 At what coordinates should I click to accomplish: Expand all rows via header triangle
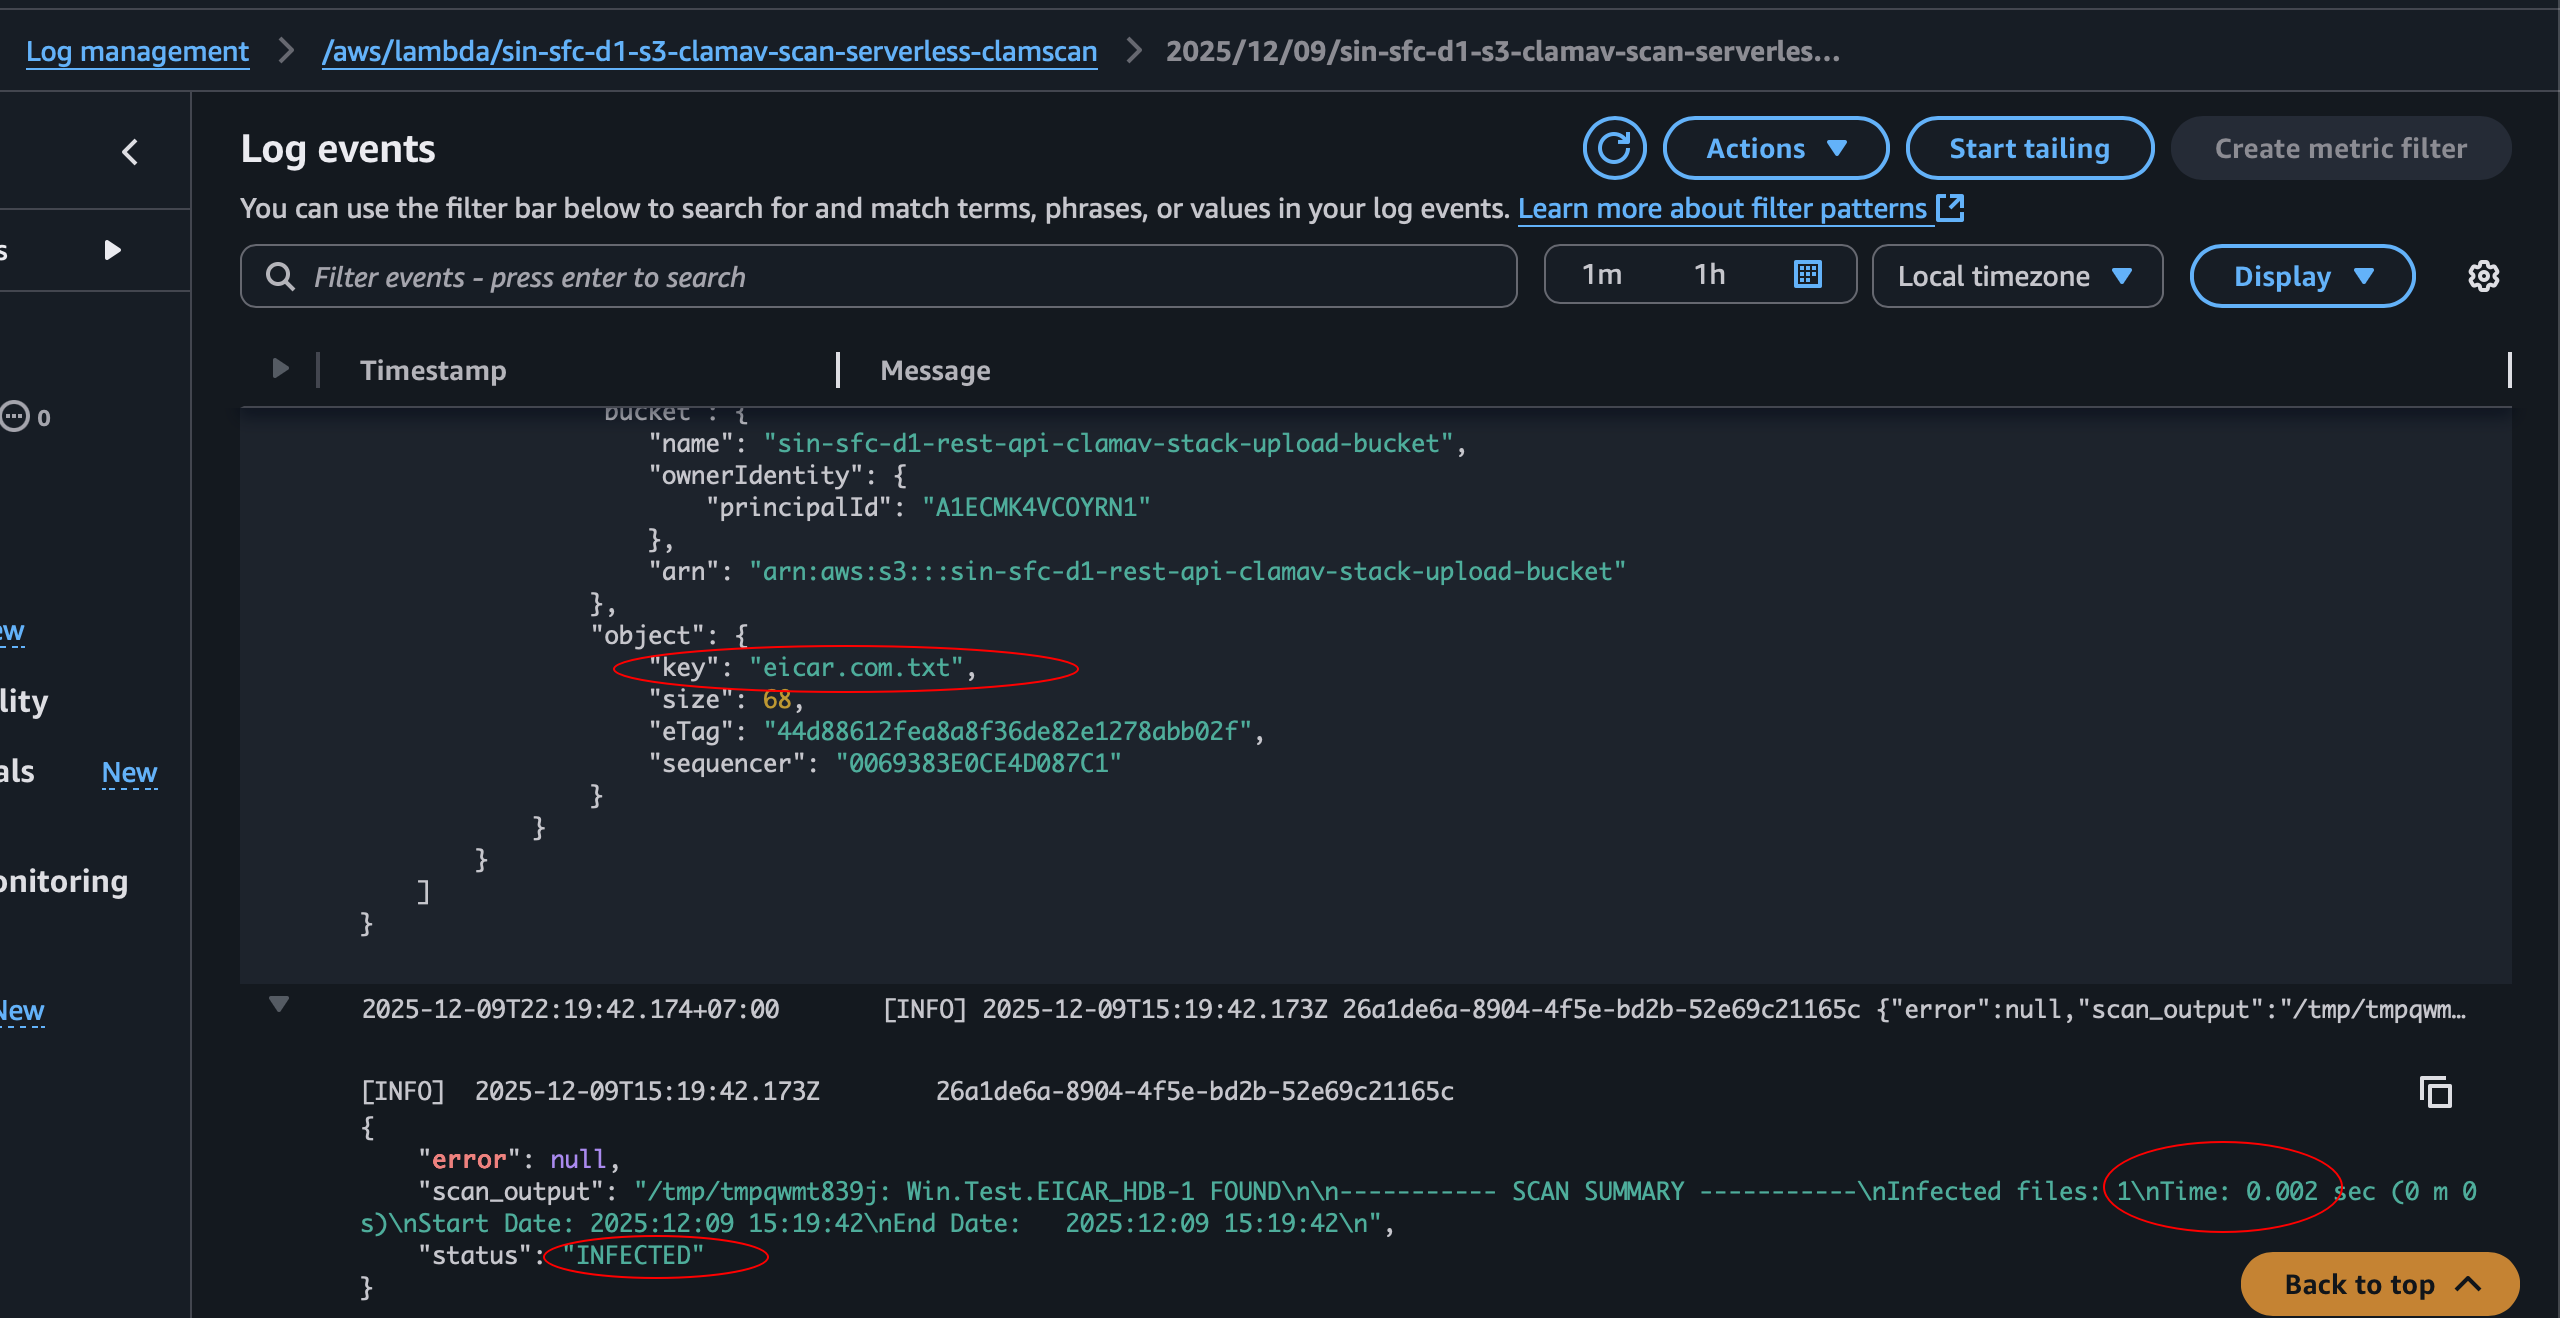(280, 369)
